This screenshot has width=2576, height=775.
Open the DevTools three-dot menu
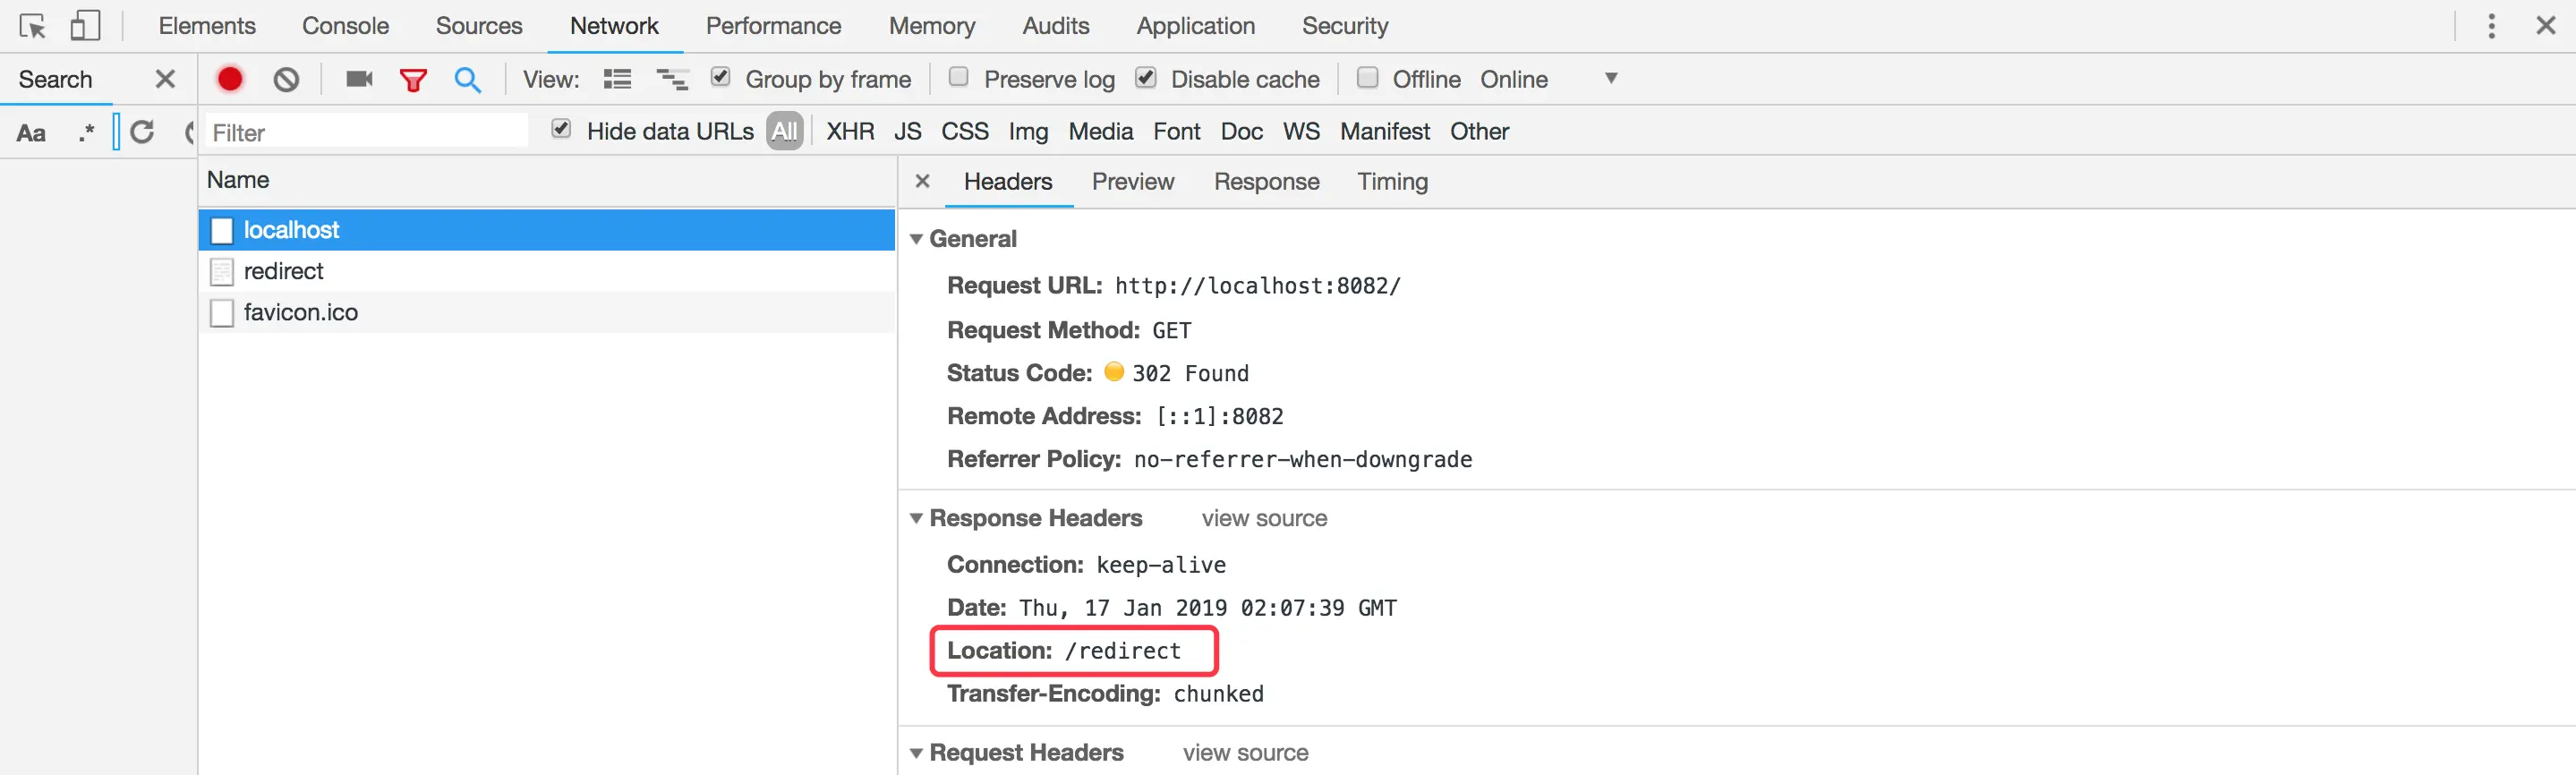(2491, 26)
